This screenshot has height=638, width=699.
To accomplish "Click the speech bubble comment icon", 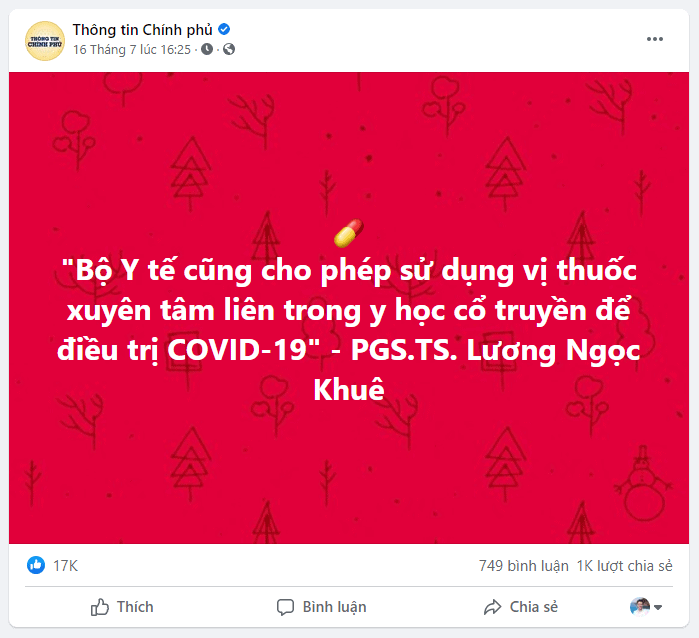I will click(x=285, y=608).
